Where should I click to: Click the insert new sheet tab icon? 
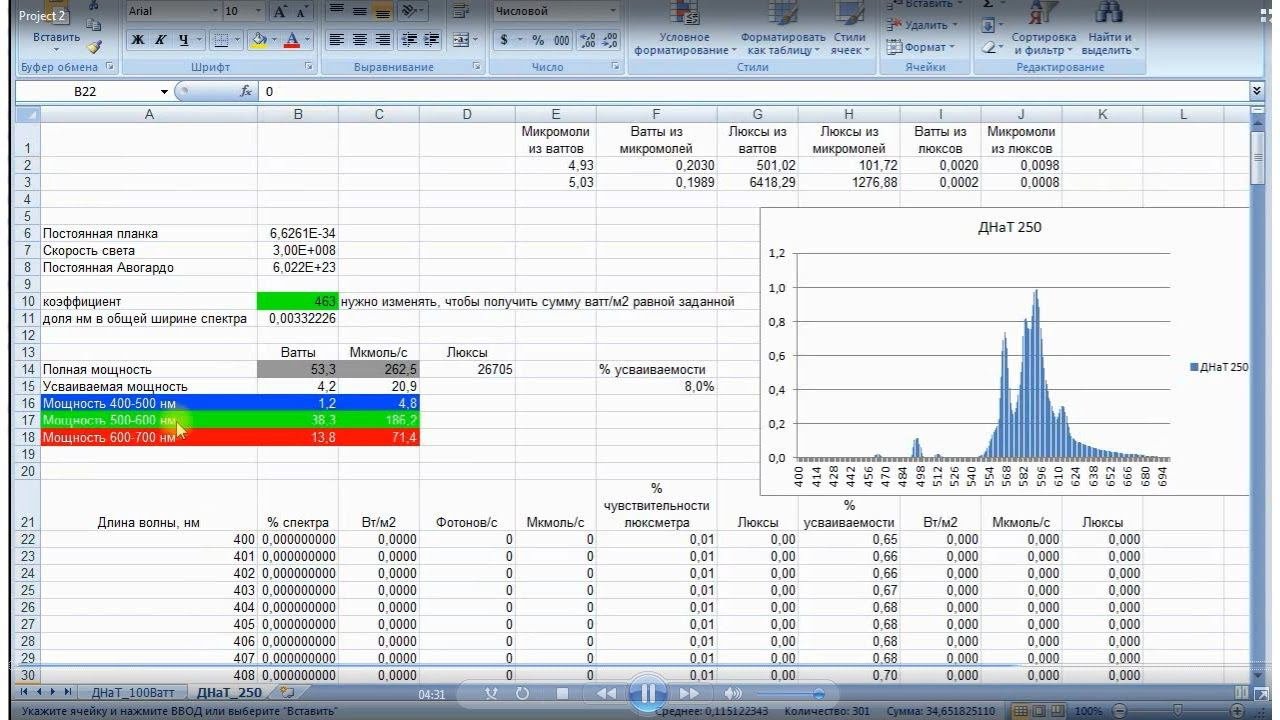click(x=288, y=691)
